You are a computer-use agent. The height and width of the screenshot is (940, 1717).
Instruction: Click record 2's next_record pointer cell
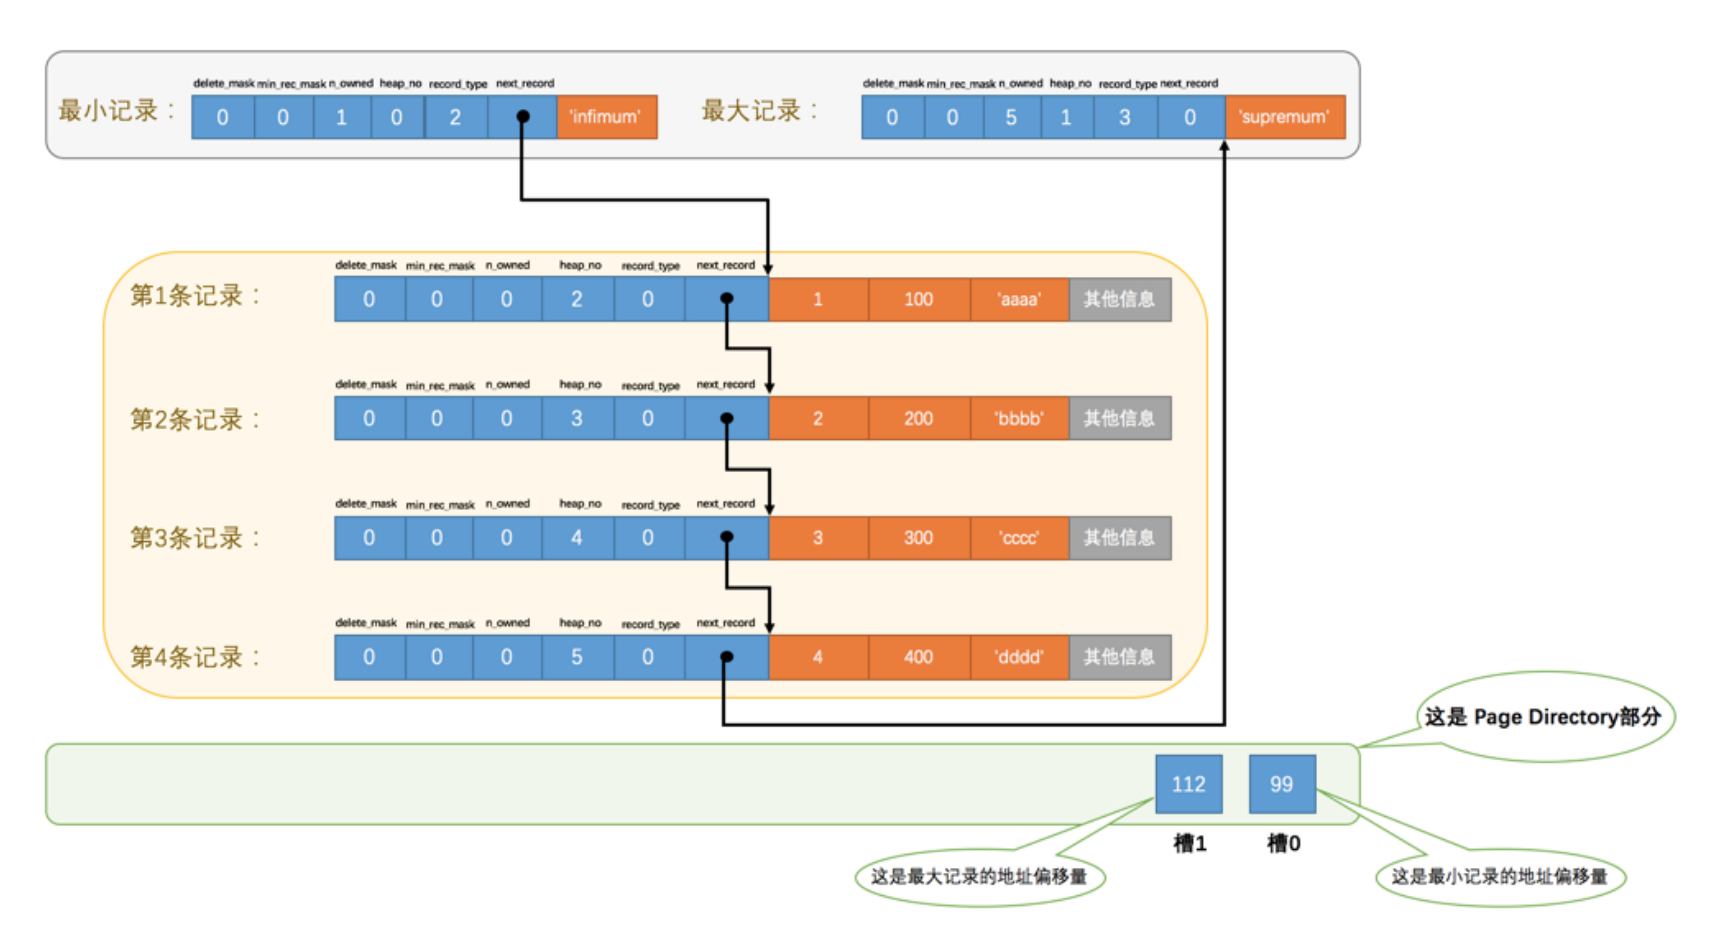tap(727, 418)
